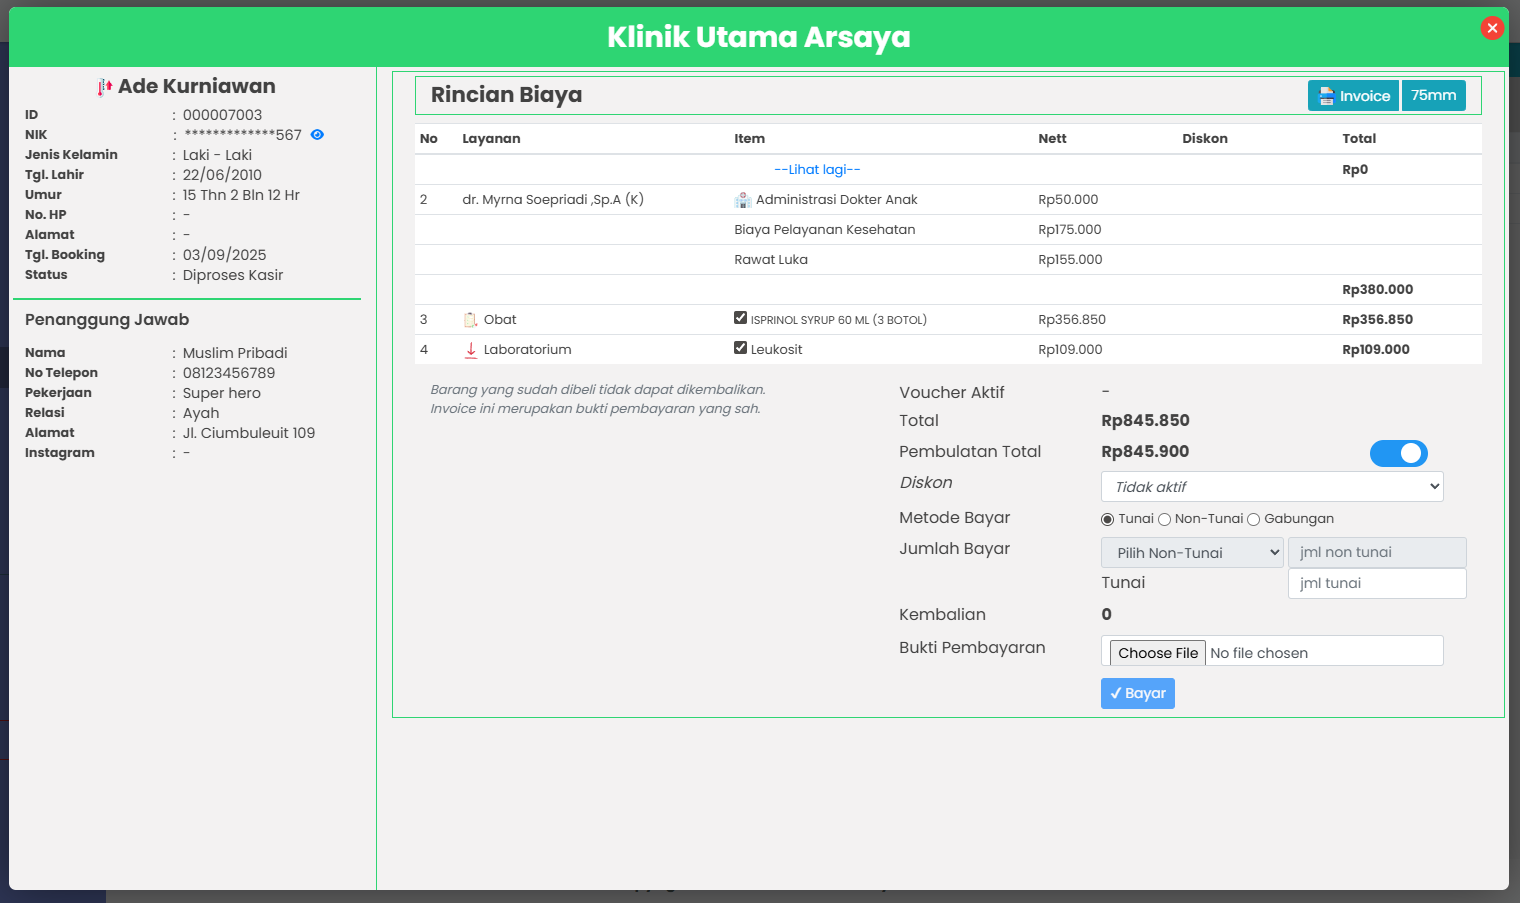The image size is (1520, 903).
Task: Click the patient icon beside Ade Kurniawan
Action: 105,87
